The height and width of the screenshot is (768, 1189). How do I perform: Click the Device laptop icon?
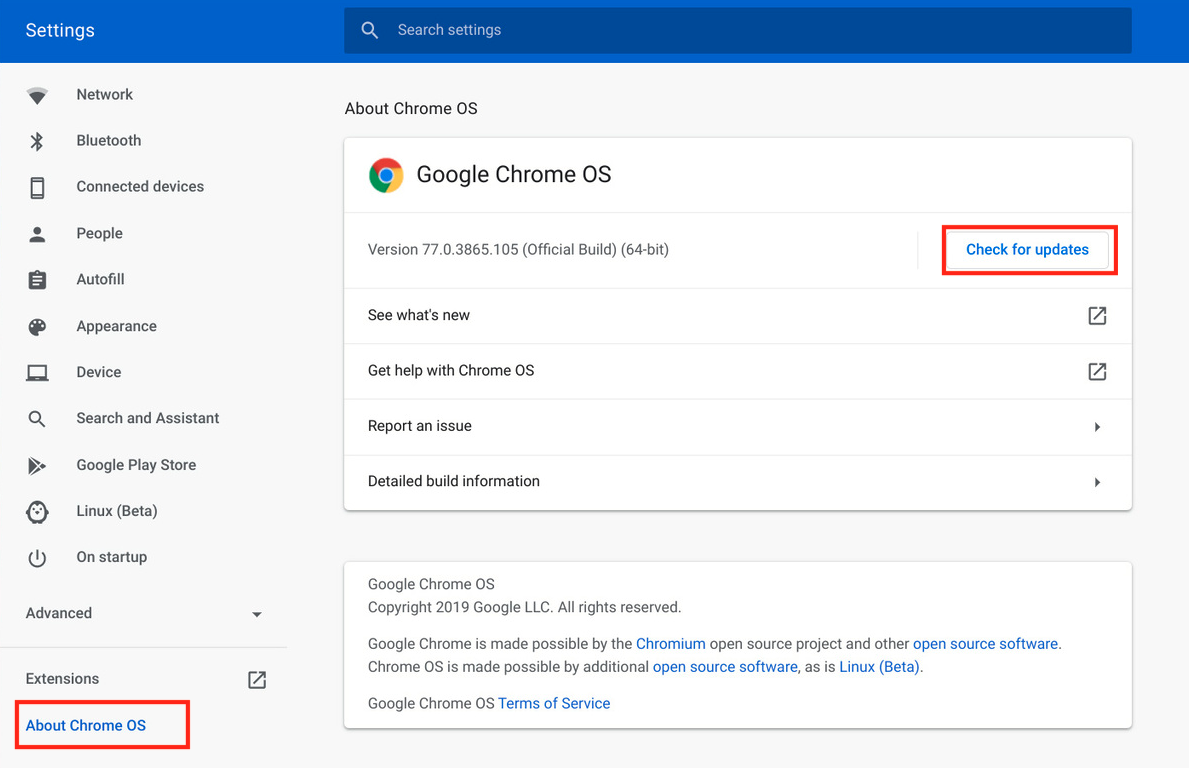37,373
